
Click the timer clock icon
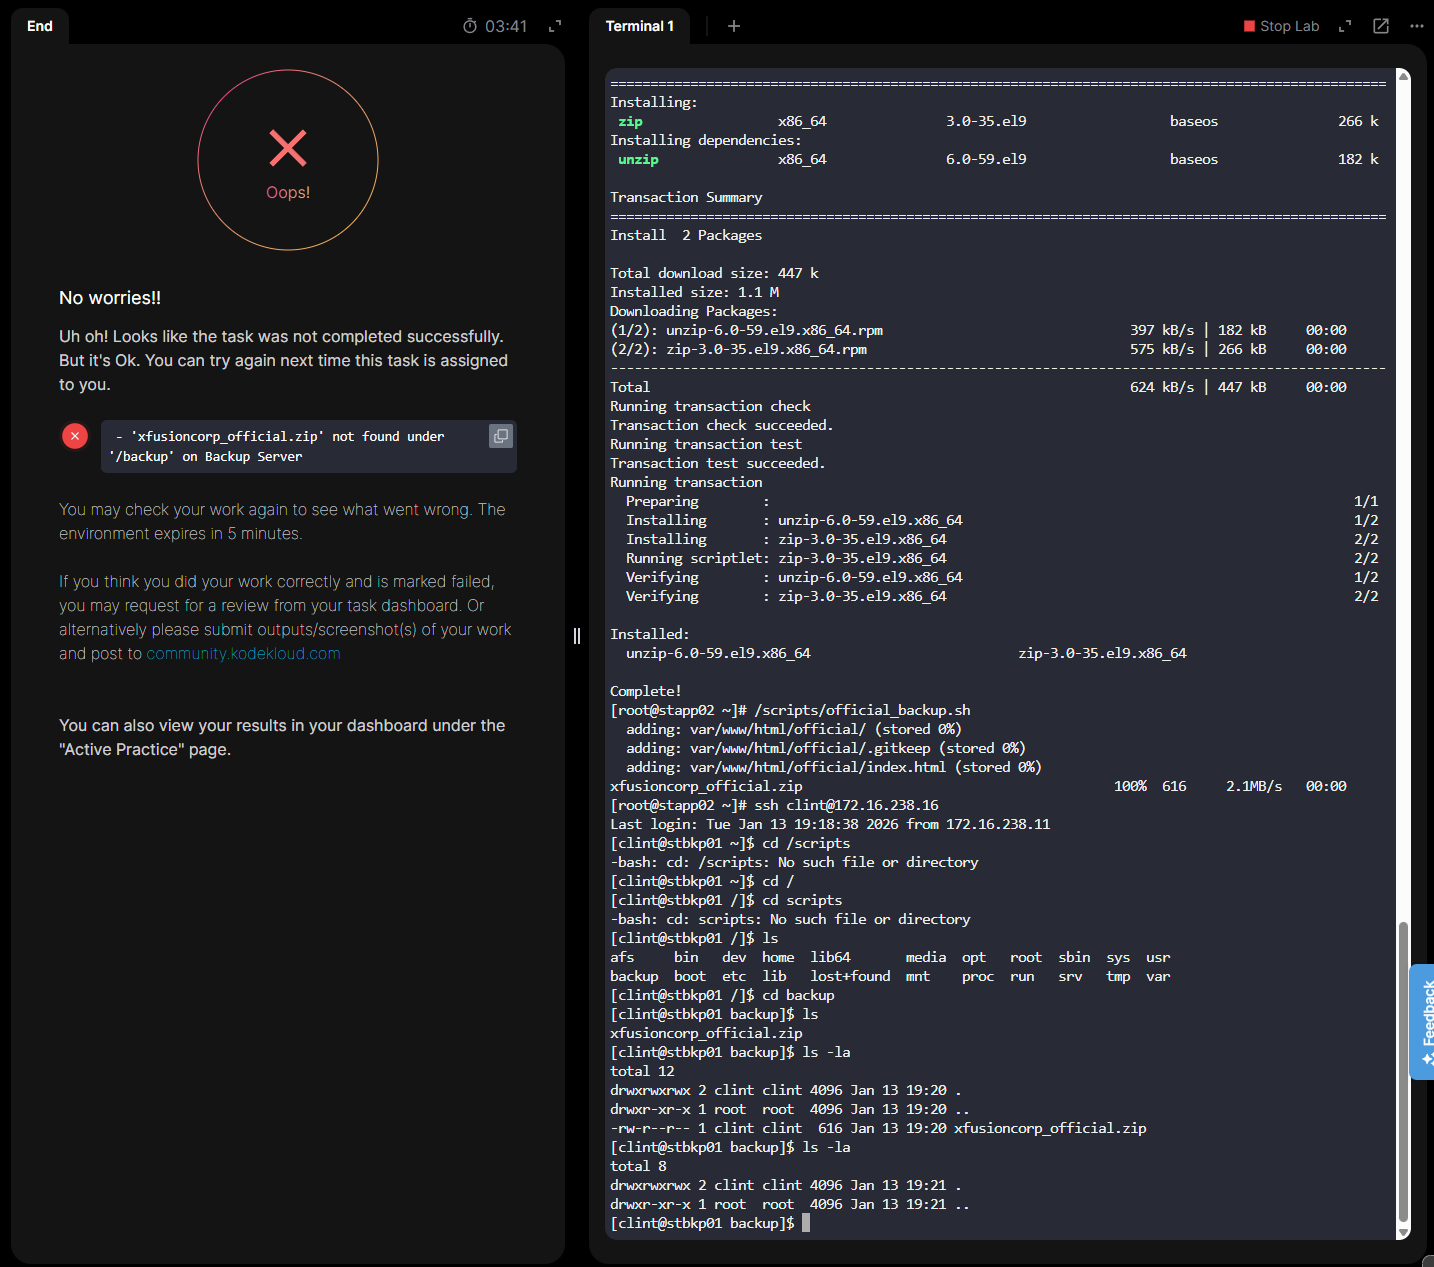[x=470, y=26]
